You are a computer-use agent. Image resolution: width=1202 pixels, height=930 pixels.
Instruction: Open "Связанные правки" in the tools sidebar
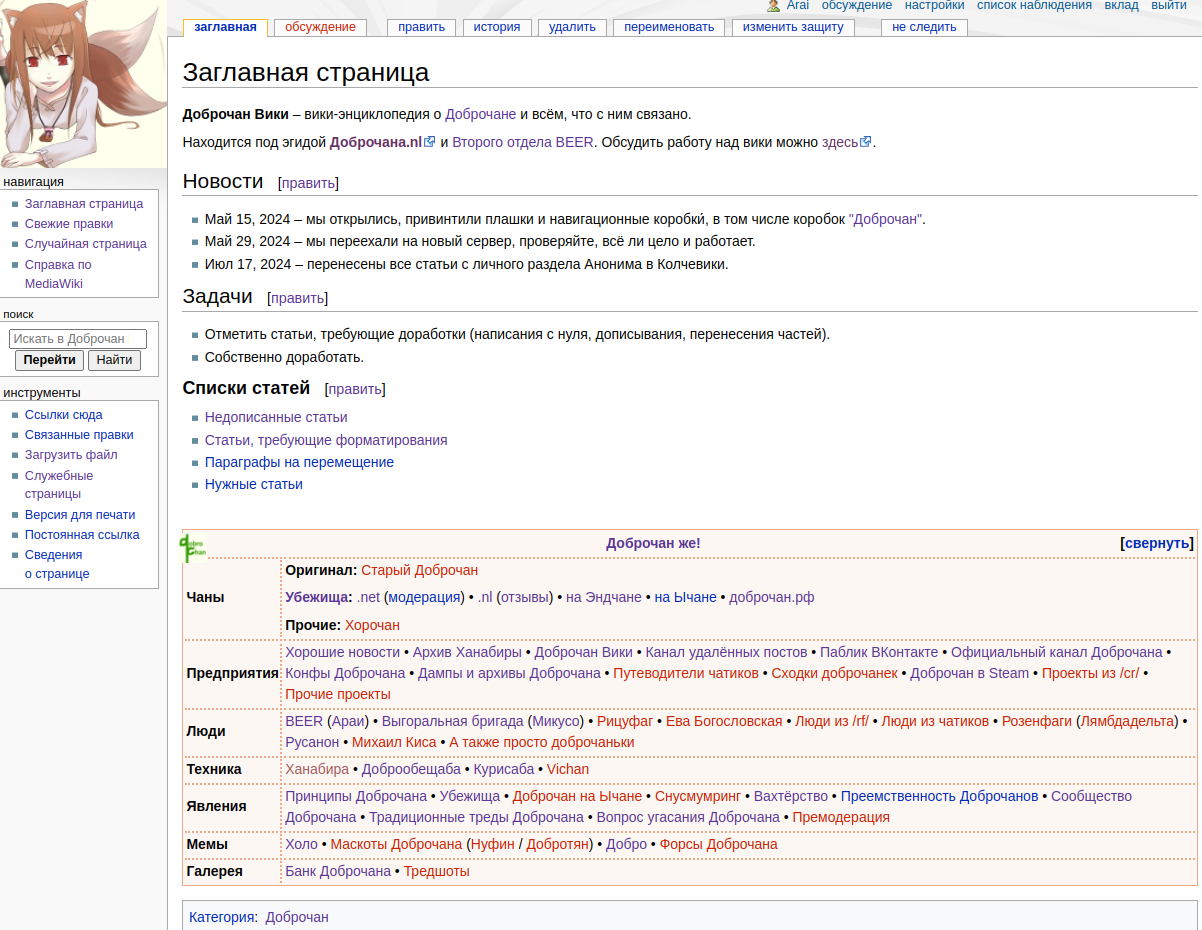click(79, 435)
